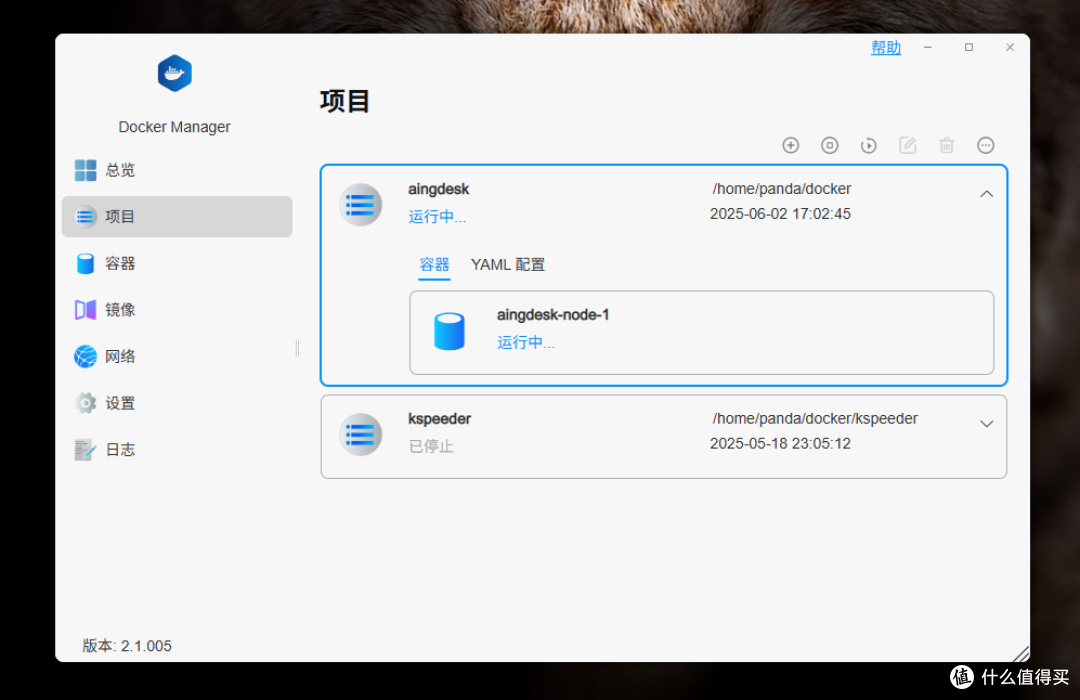Click the notepad icon beside 日志
Image resolution: width=1080 pixels, height=700 pixels.
click(x=85, y=450)
